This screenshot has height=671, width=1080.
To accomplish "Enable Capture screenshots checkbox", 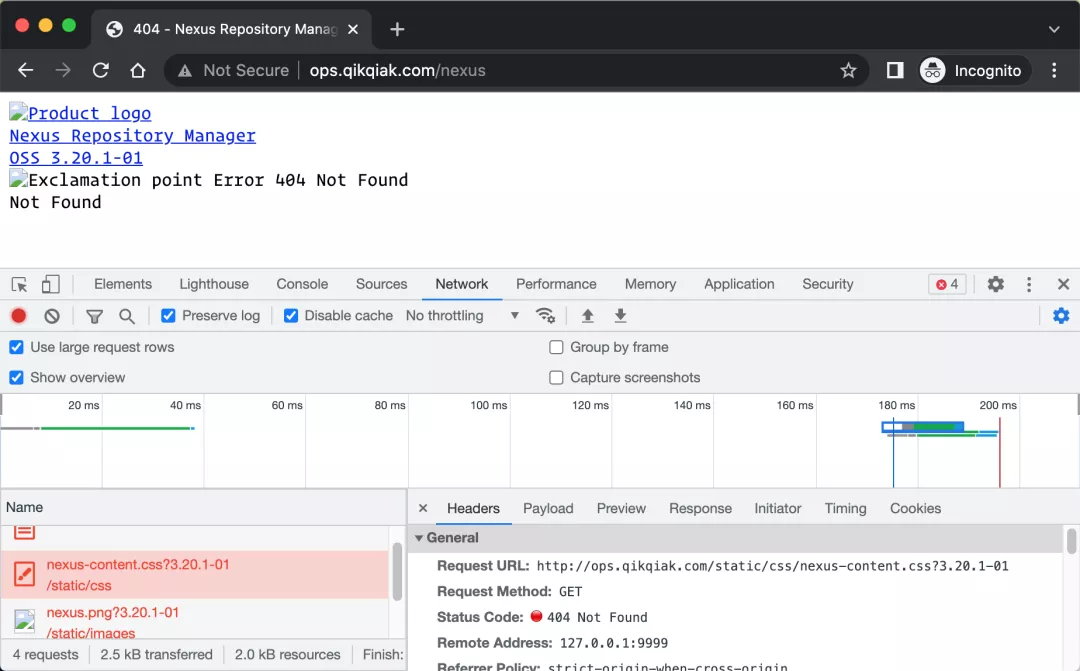I will pyautogui.click(x=557, y=378).
